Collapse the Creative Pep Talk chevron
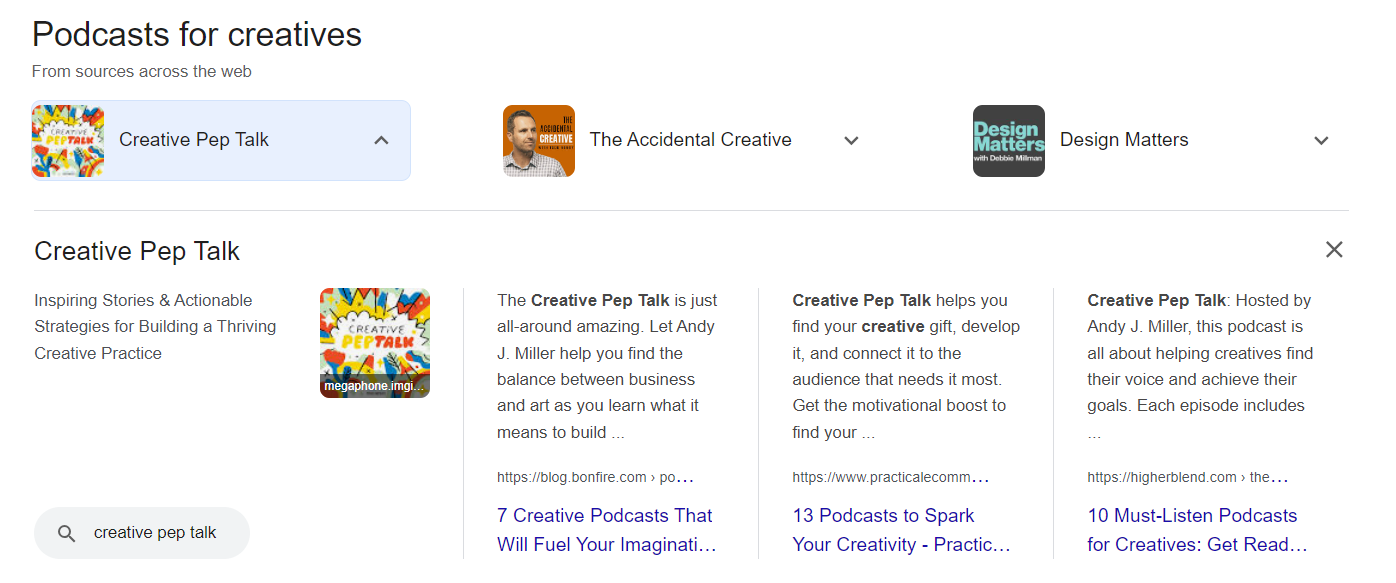Image resolution: width=1396 pixels, height=583 pixels. point(381,140)
